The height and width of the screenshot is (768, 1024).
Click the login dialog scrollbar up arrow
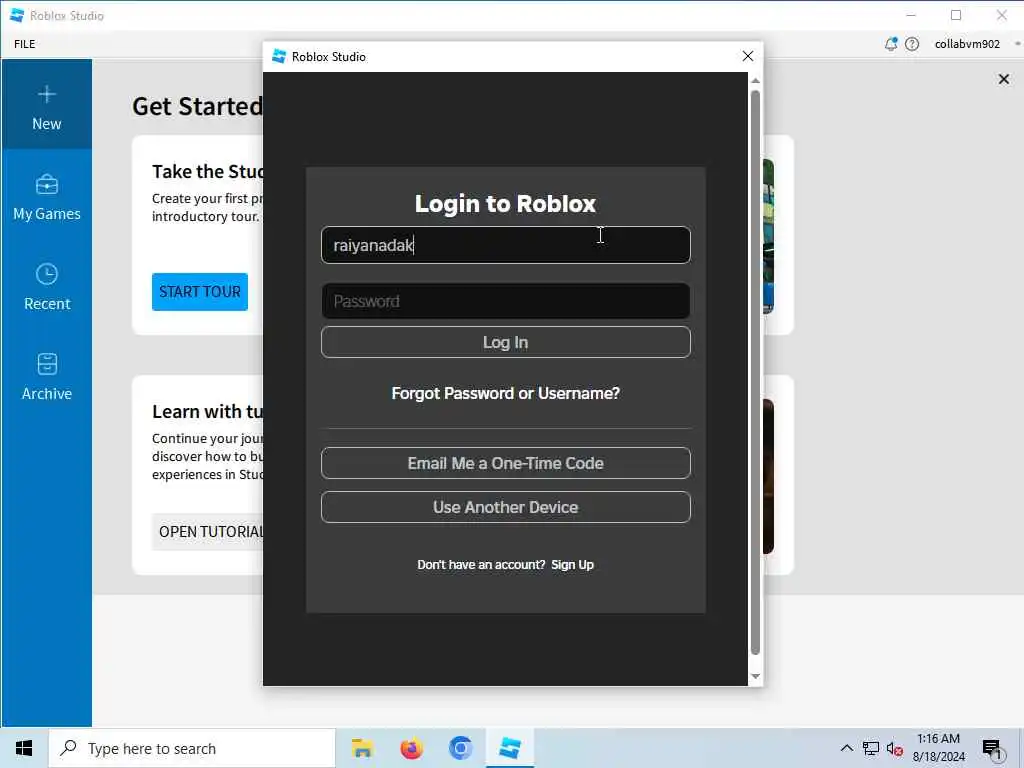(x=756, y=80)
